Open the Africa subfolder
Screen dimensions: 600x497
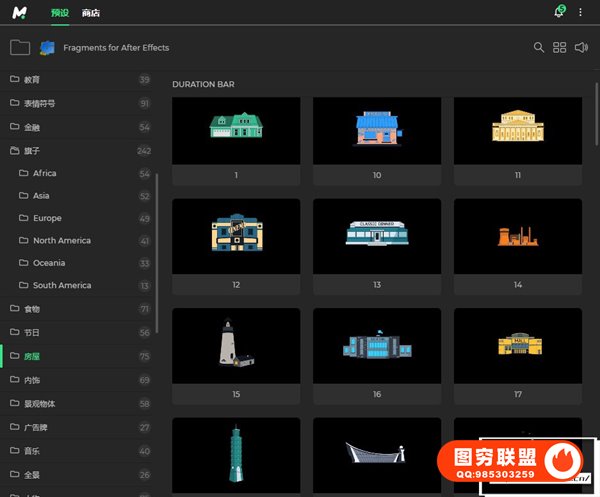(44, 174)
